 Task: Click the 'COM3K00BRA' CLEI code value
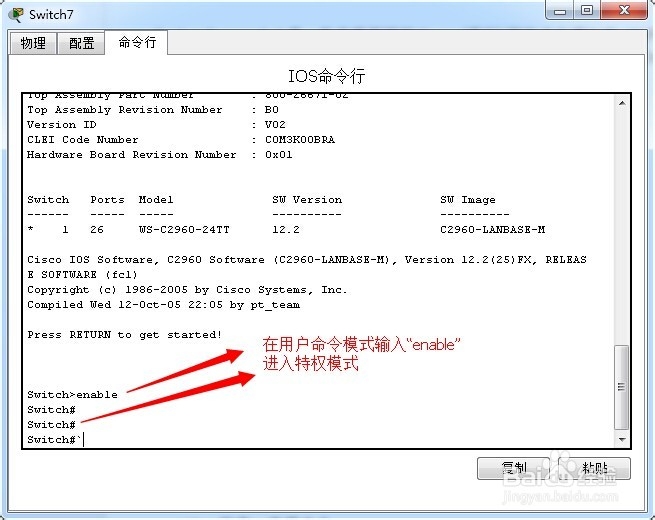pos(300,140)
